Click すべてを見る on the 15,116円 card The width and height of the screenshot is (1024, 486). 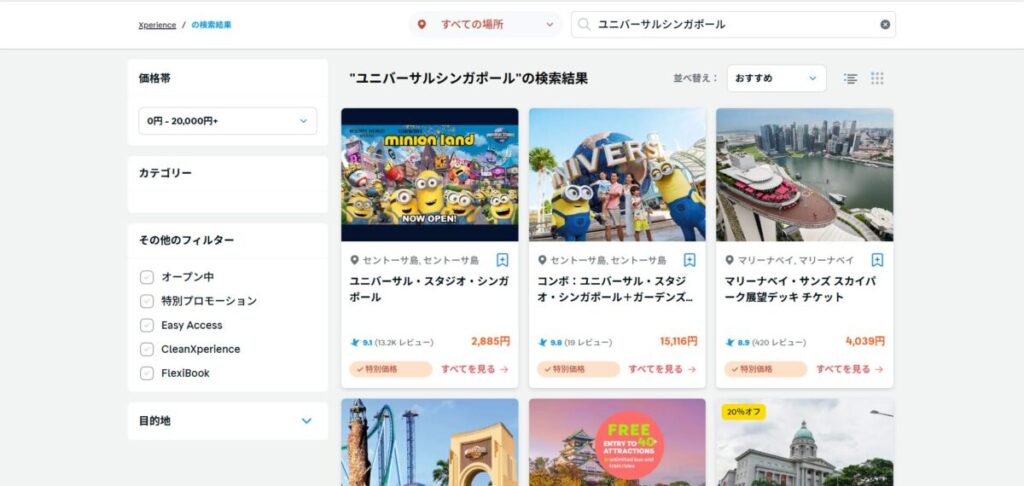click(x=662, y=369)
